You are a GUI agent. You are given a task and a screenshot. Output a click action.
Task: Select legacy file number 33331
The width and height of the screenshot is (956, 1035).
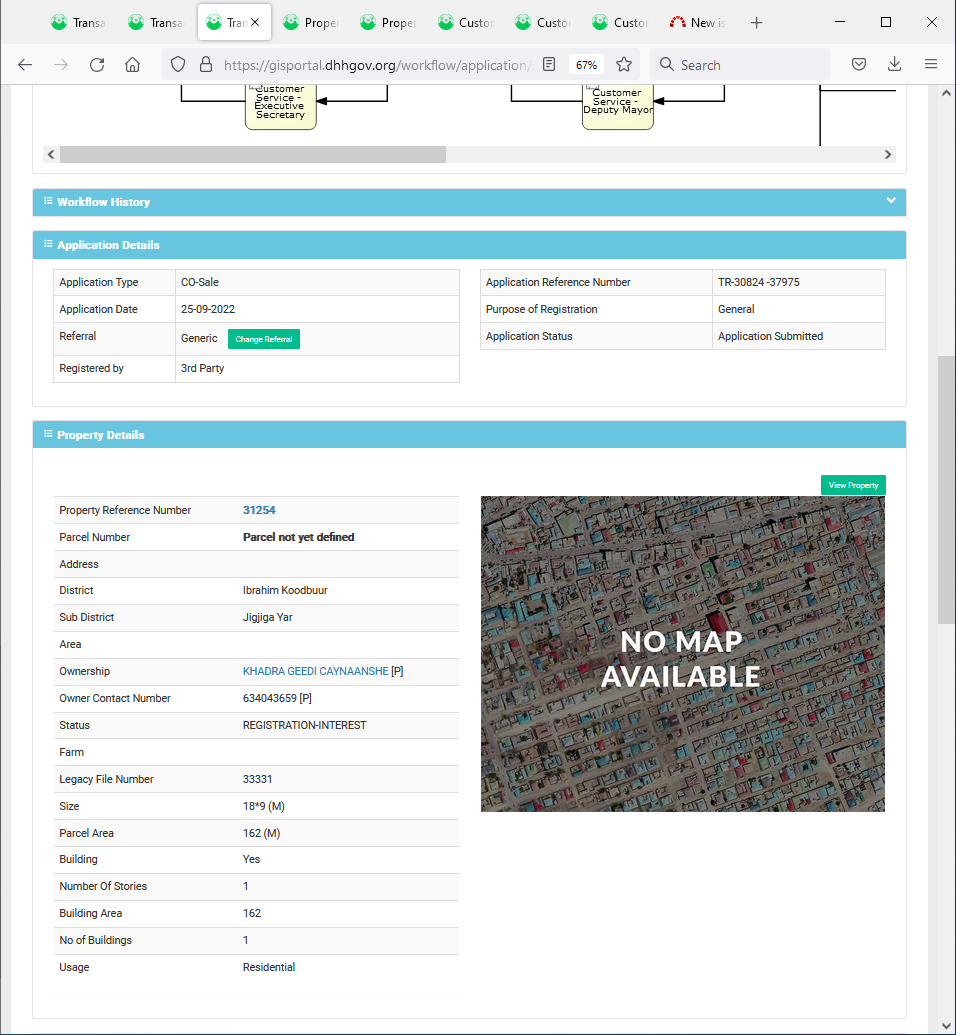click(257, 780)
